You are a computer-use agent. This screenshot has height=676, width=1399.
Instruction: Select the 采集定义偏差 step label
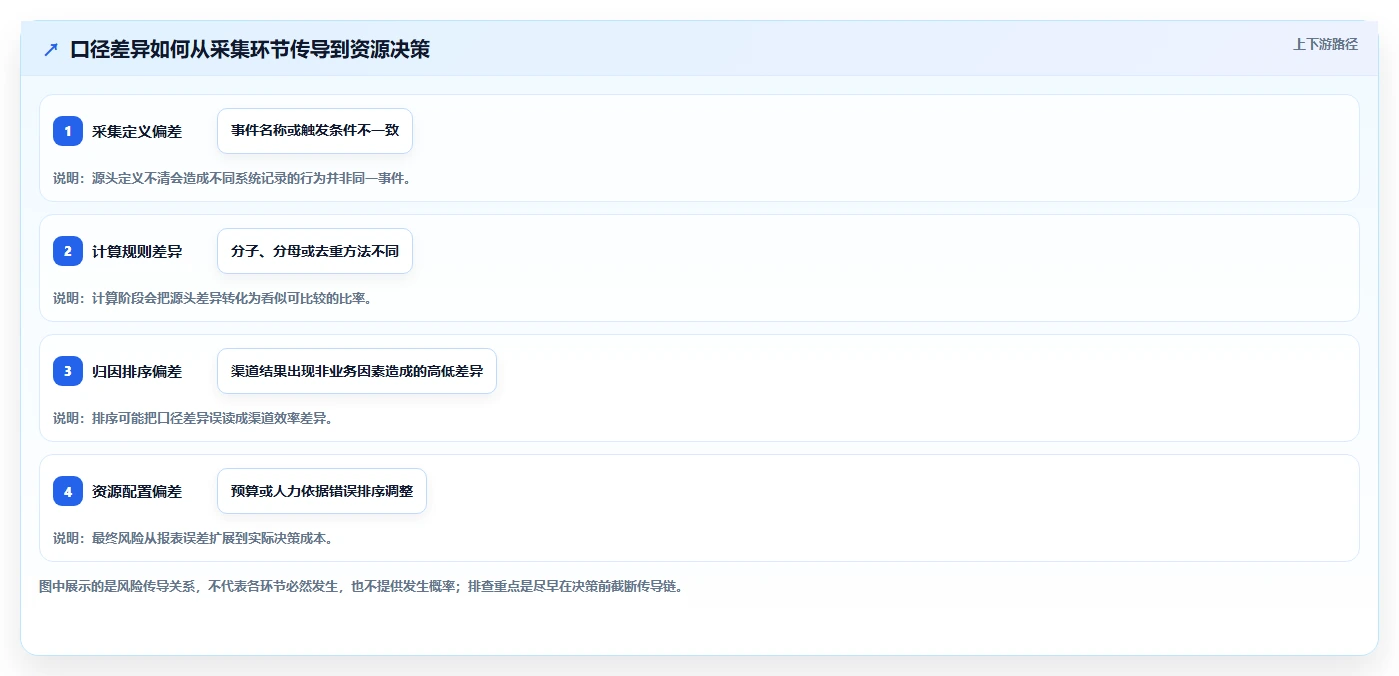pos(137,131)
